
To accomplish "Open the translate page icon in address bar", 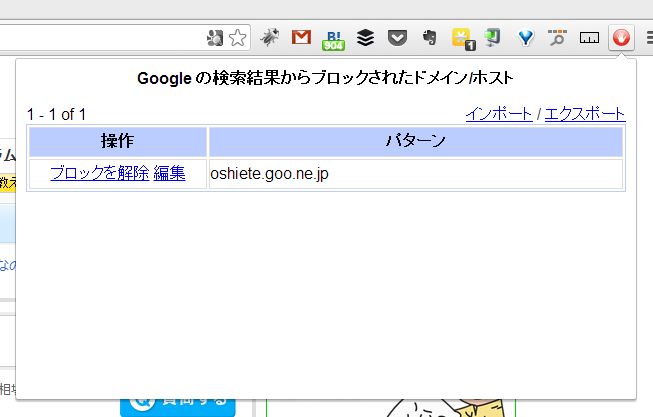I will [x=215, y=38].
